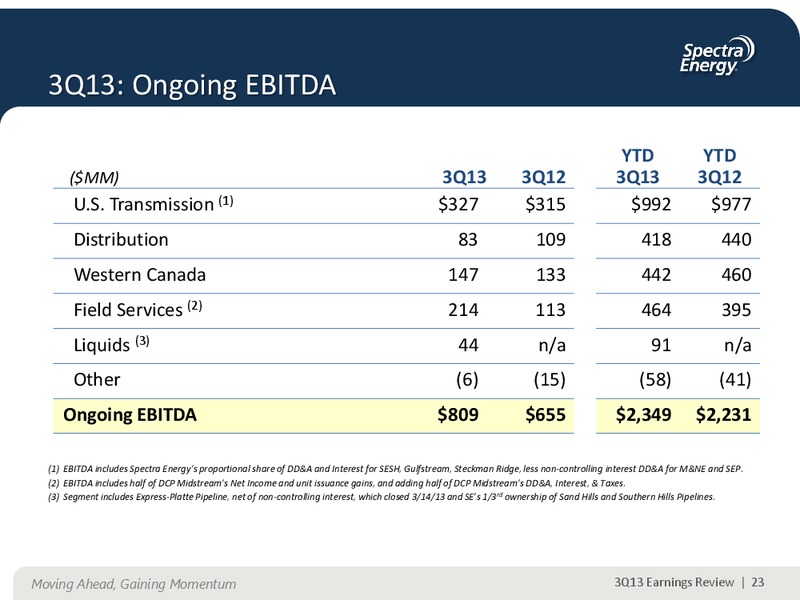Click the 418 Distribution YTD value
Image resolution: width=800 pixels, height=600 pixels.
coord(656,239)
